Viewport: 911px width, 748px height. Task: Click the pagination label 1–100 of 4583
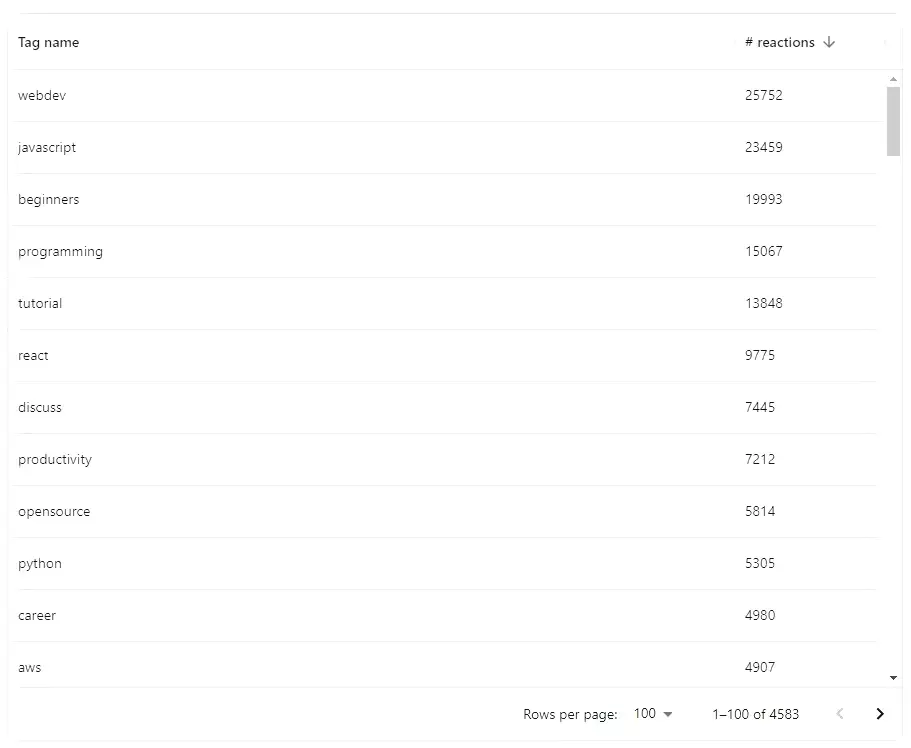[756, 713]
